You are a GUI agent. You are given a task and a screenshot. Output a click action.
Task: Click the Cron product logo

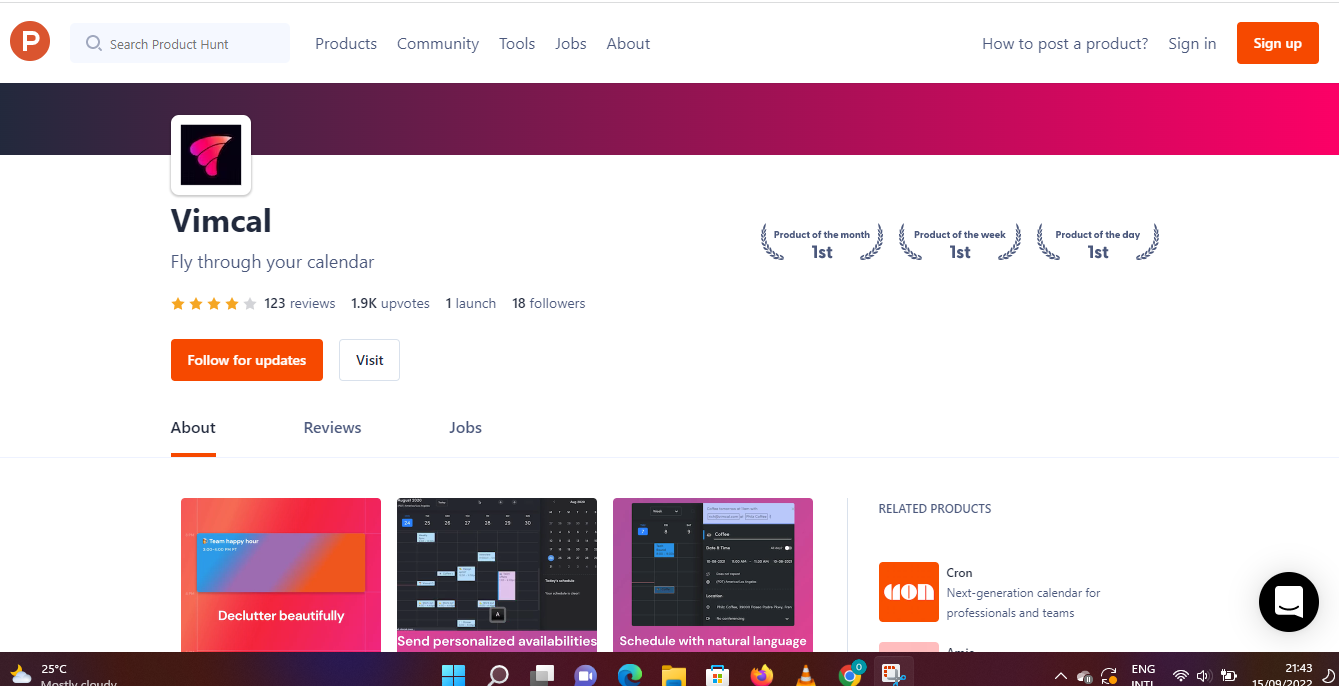click(x=909, y=592)
